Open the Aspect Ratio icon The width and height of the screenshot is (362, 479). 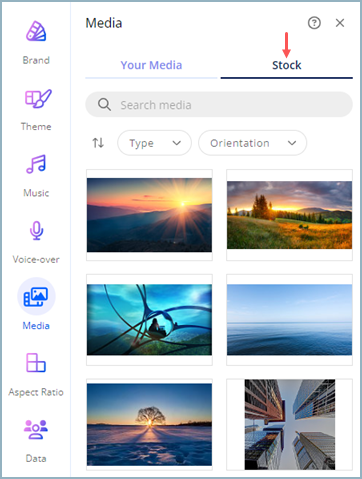click(x=36, y=362)
